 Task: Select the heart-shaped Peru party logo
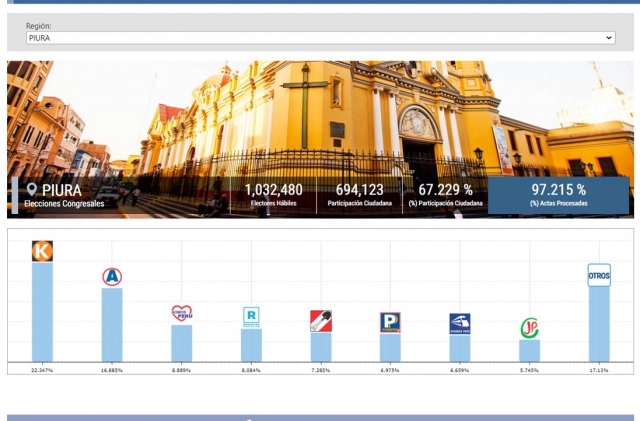(181, 314)
